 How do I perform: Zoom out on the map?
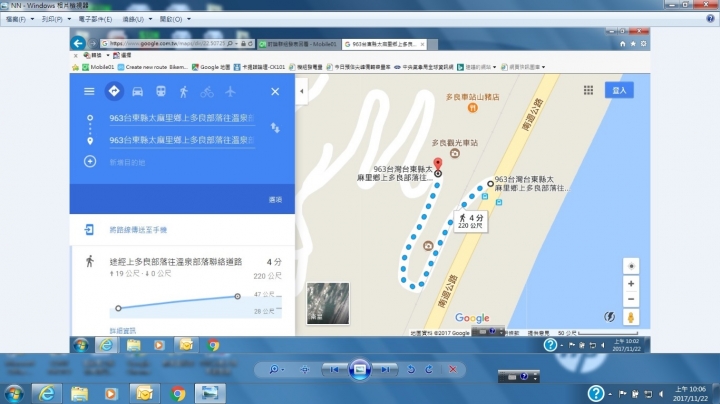click(x=631, y=299)
